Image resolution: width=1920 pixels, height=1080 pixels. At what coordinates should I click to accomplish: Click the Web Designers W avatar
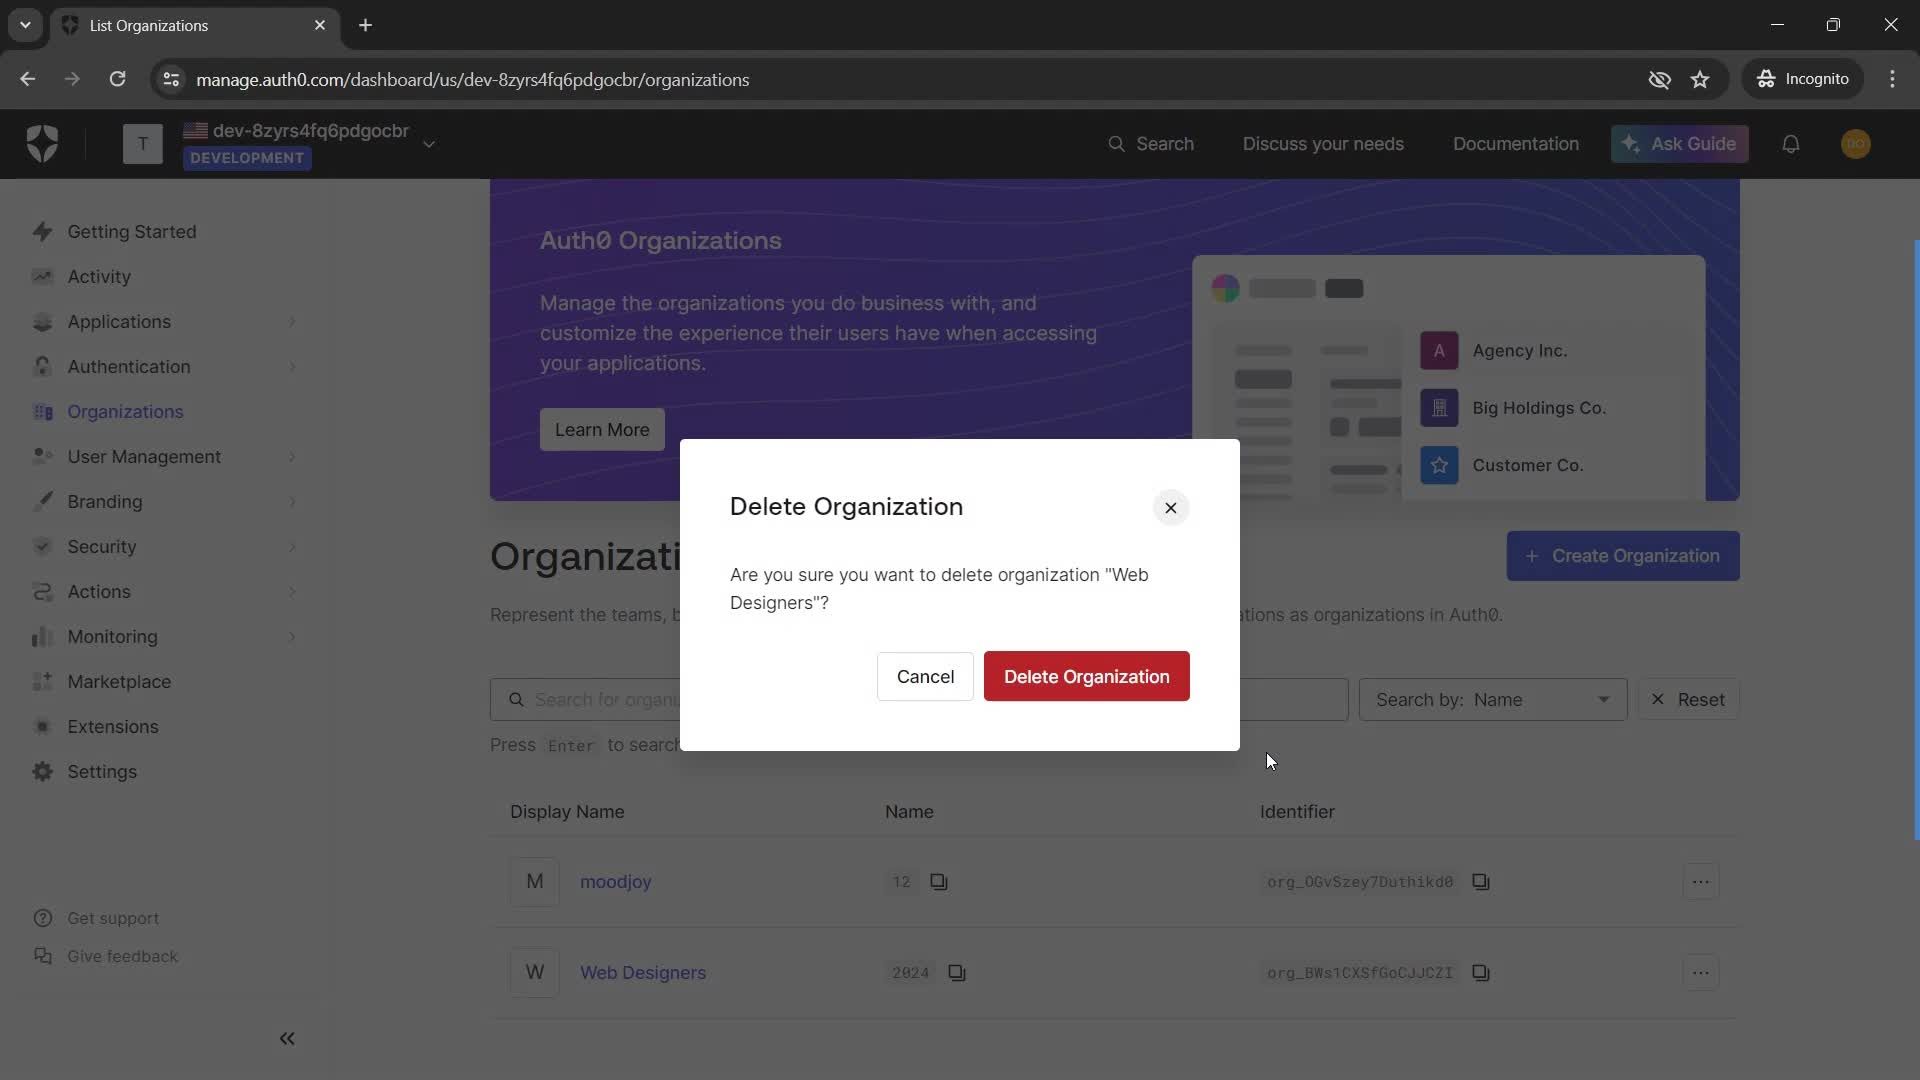pyautogui.click(x=535, y=973)
